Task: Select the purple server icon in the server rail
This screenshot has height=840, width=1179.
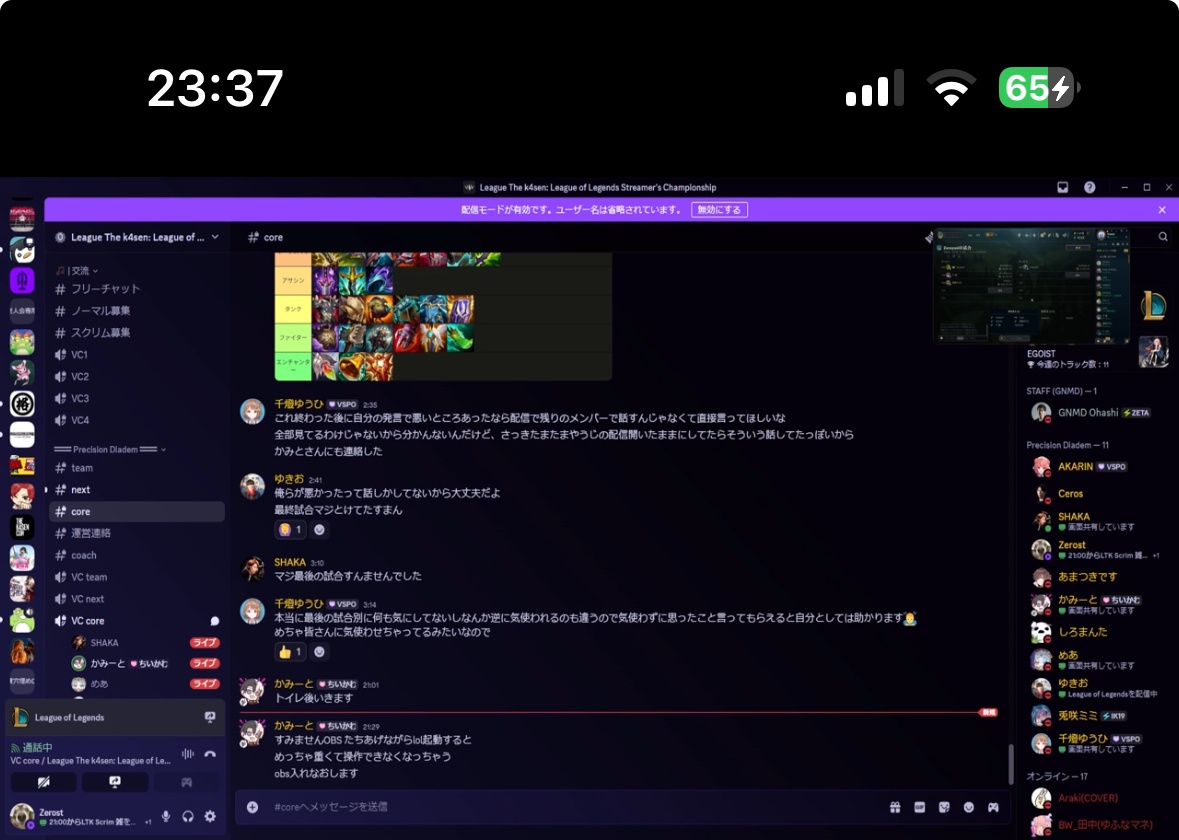Action: tap(22, 281)
